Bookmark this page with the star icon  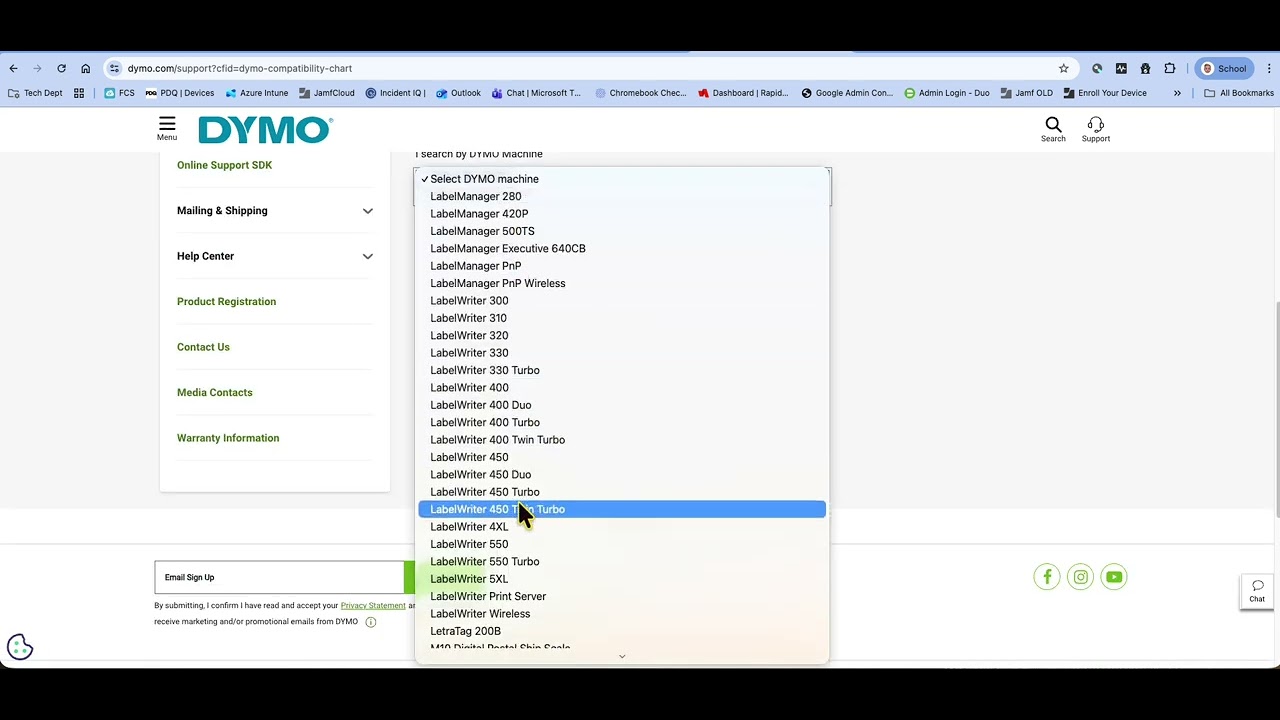point(1063,68)
